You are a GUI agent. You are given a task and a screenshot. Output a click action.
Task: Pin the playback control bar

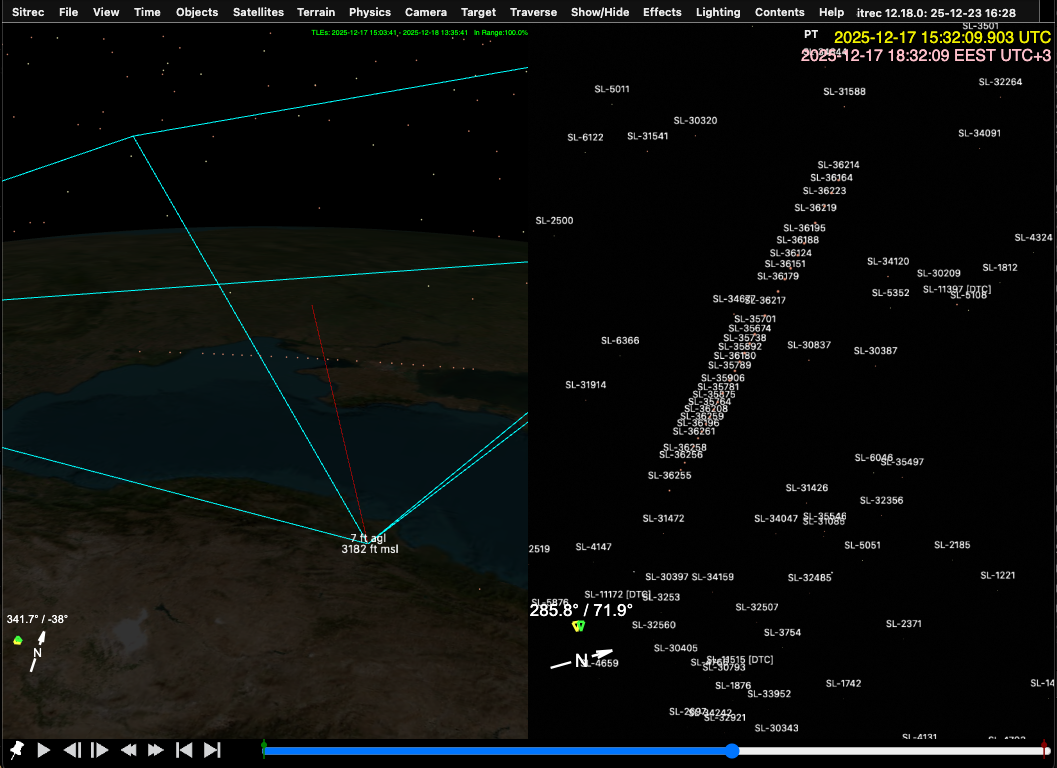pos(16,749)
